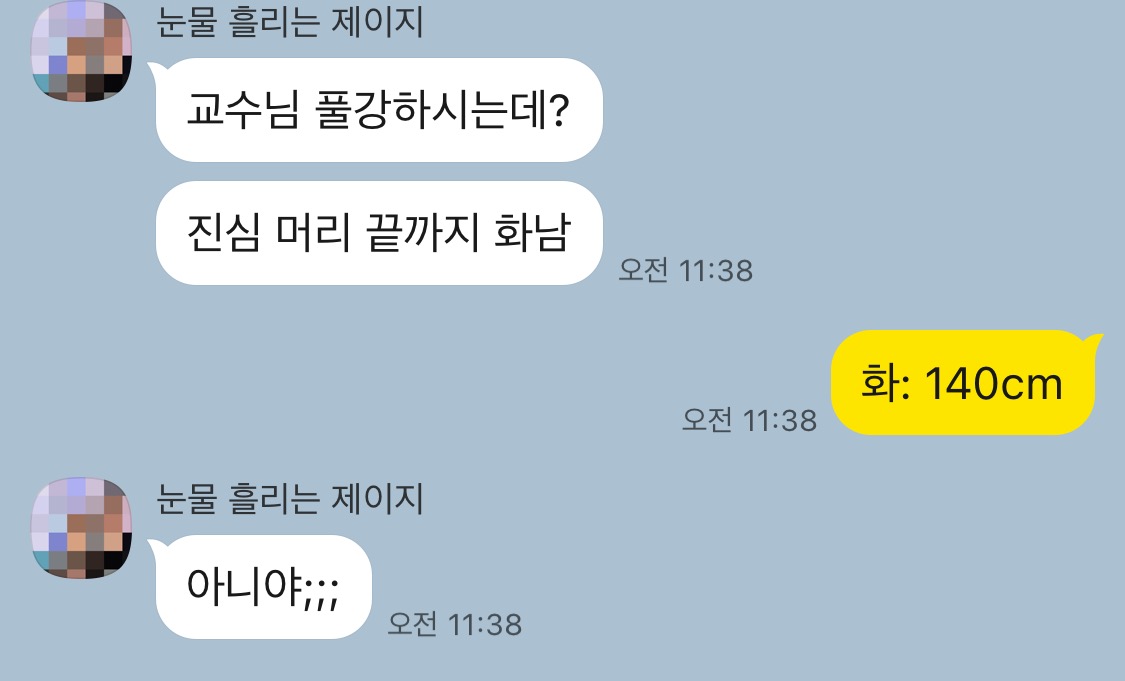Open the bottom pixelated profile picture

point(82,527)
